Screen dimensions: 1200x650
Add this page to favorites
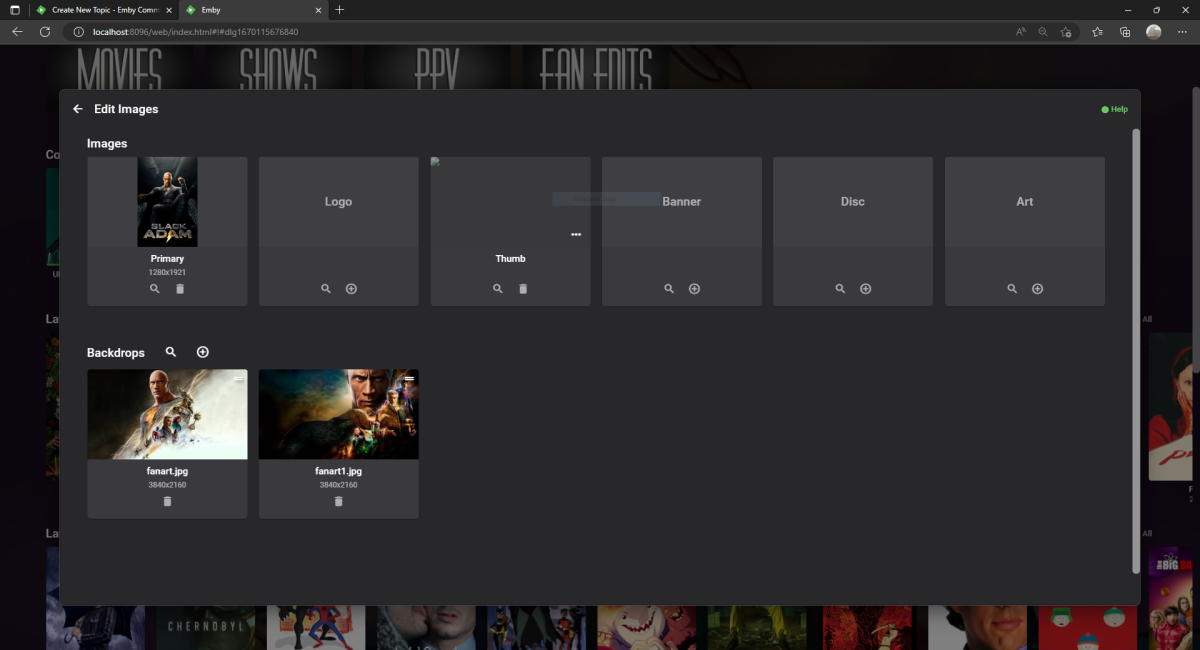click(x=1066, y=32)
